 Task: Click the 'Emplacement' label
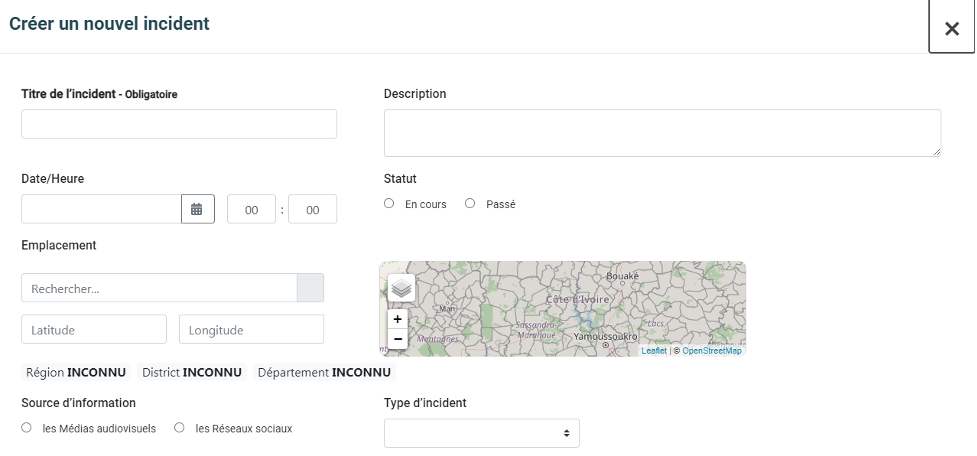click(59, 245)
